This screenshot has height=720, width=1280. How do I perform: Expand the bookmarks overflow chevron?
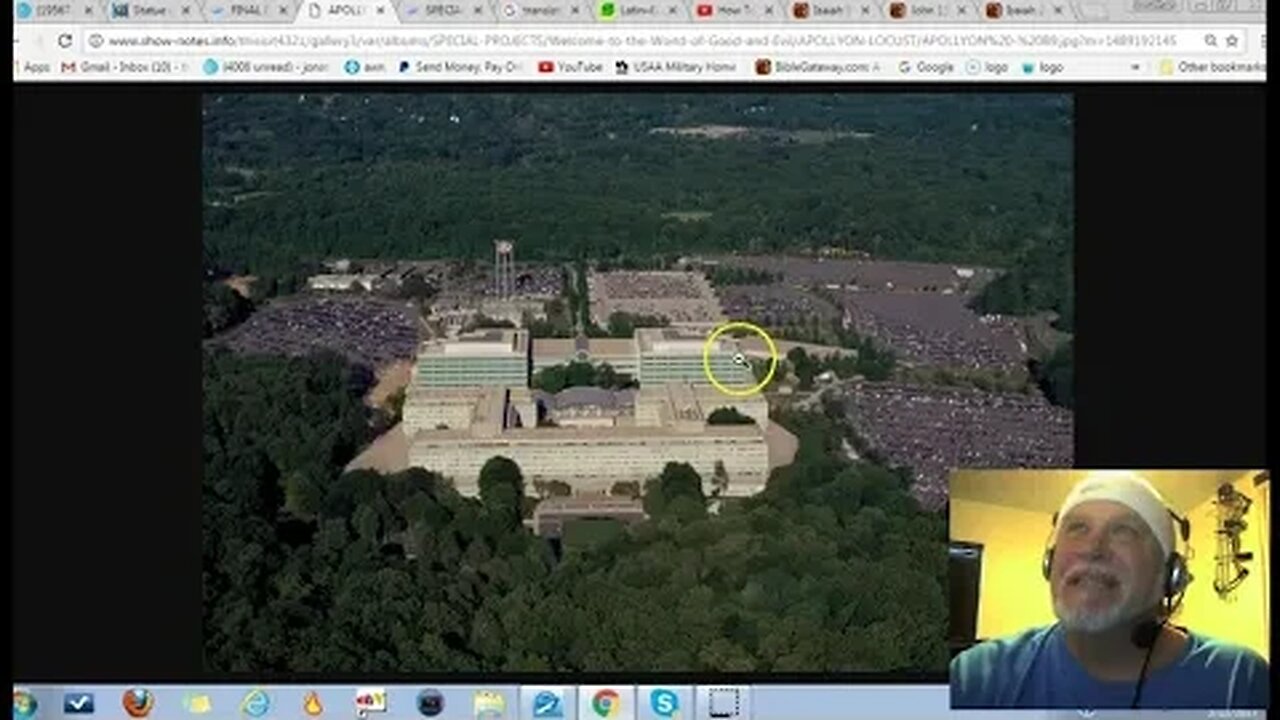[x=1135, y=67]
